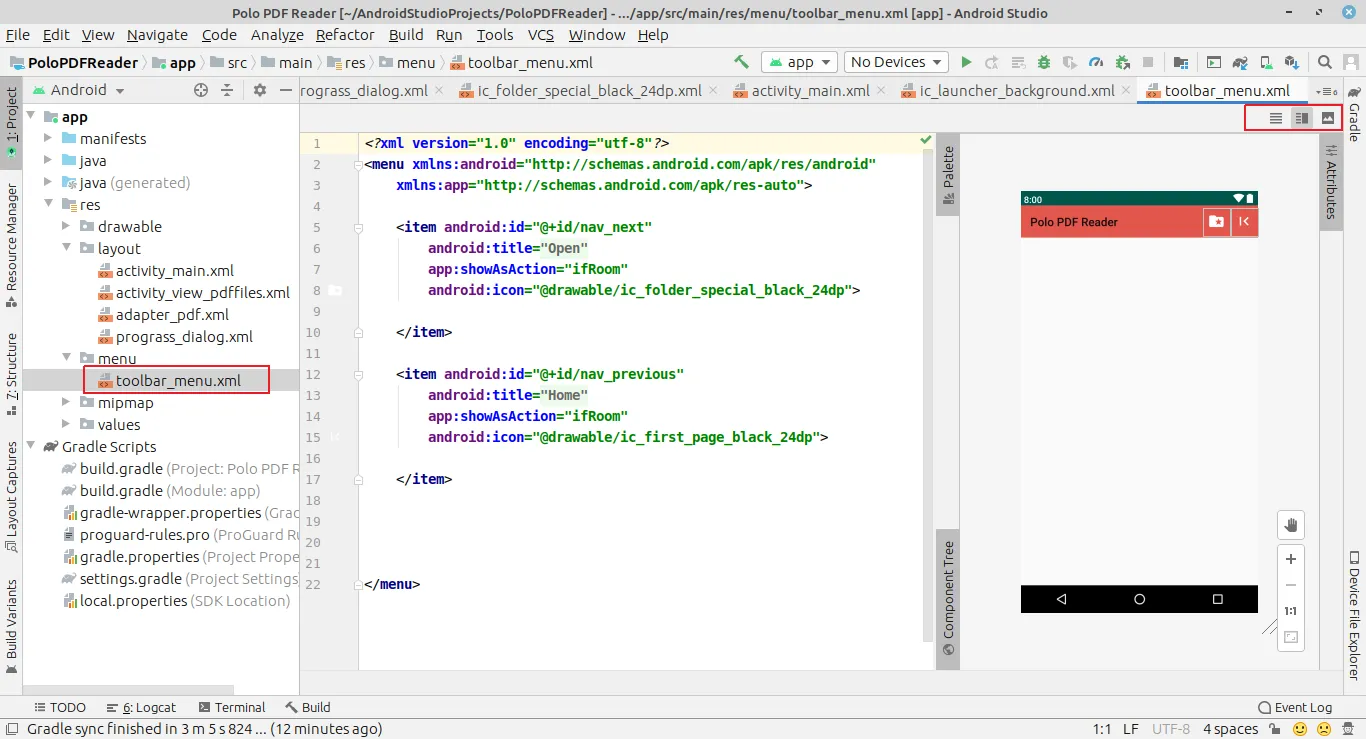Open Project panel gear settings
The image size is (1366, 739).
point(260,90)
